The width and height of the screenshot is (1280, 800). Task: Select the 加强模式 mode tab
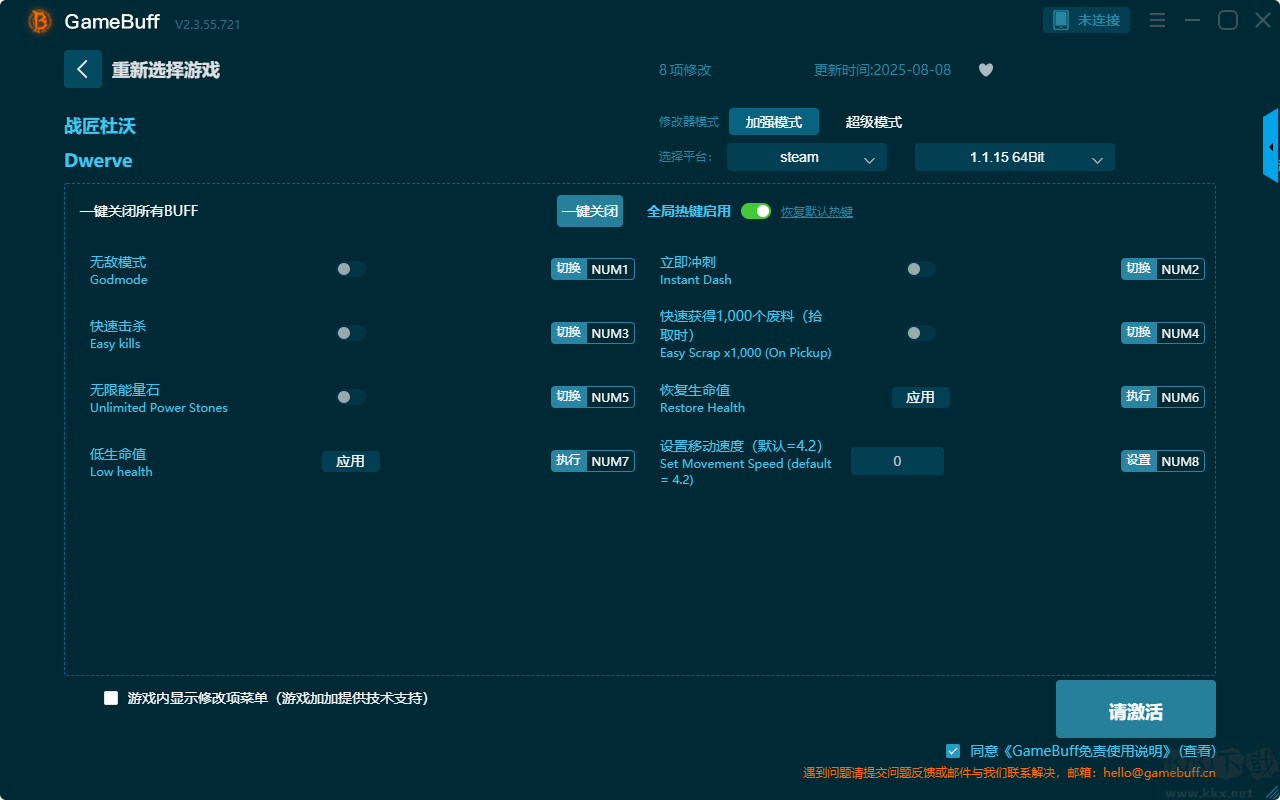(x=774, y=122)
